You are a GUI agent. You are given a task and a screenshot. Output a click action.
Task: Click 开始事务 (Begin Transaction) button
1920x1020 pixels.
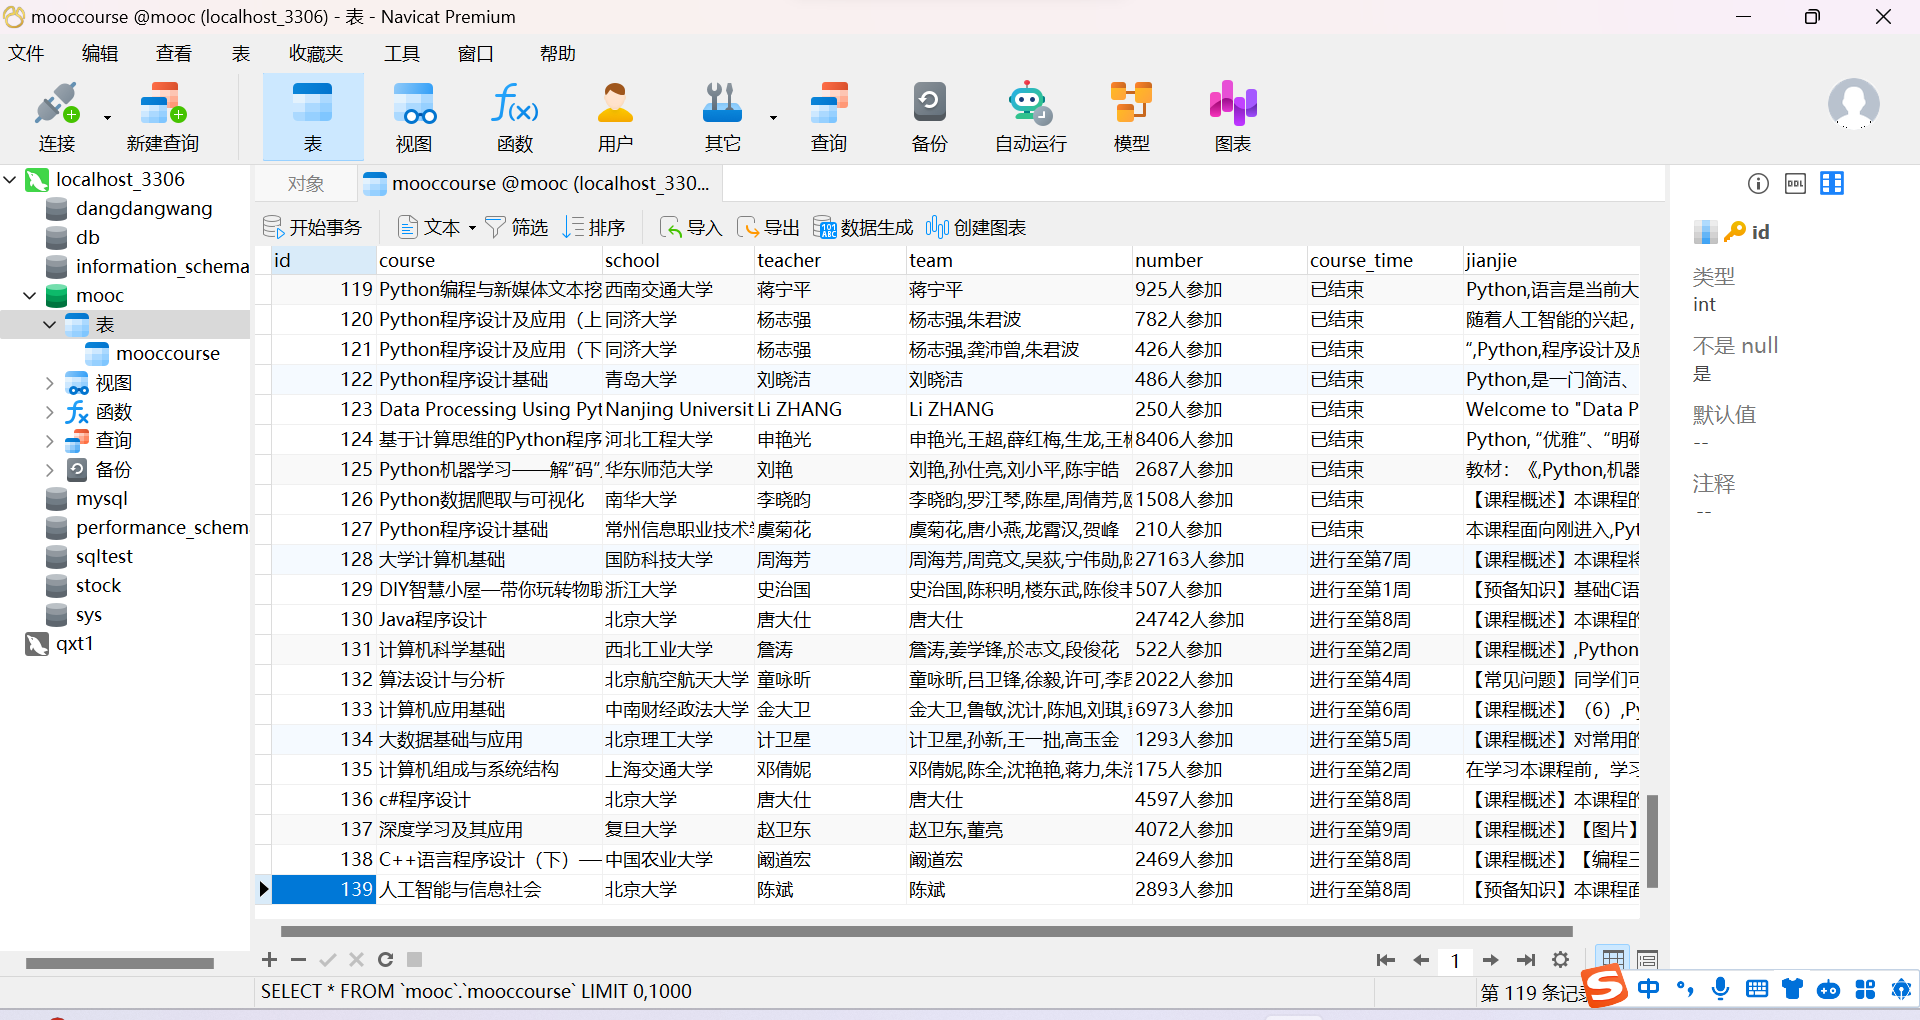pyautogui.click(x=312, y=228)
